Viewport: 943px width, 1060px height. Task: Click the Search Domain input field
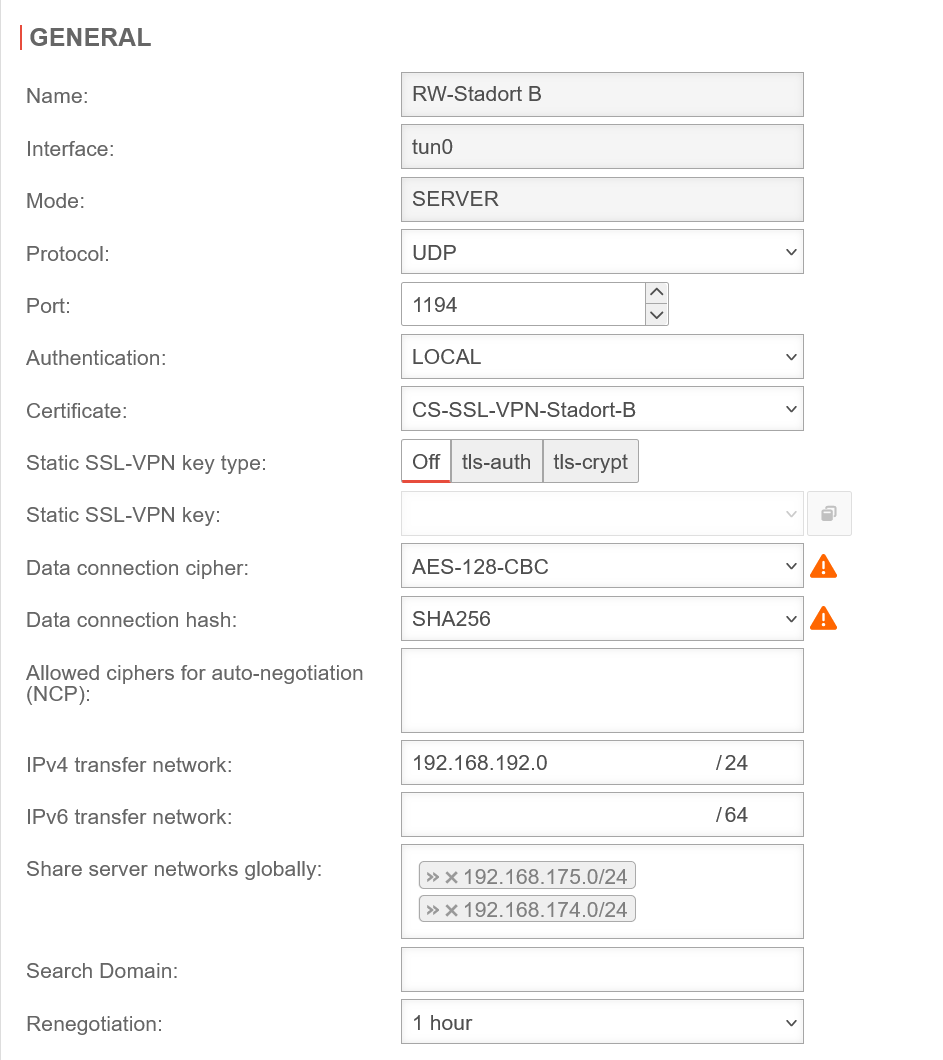tap(602, 970)
